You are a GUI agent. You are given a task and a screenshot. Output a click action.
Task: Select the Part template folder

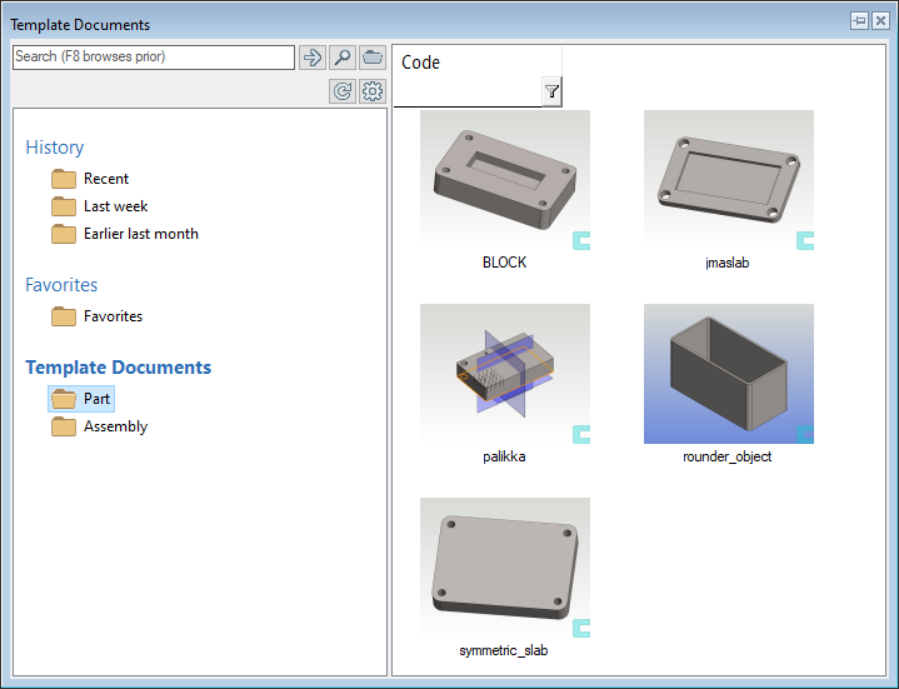click(97, 399)
